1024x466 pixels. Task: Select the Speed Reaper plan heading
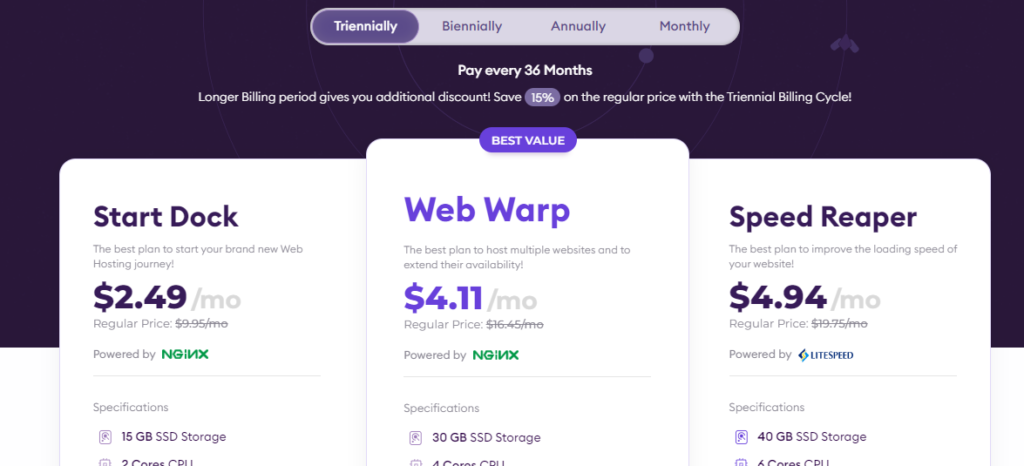click(x=823, y=216)
